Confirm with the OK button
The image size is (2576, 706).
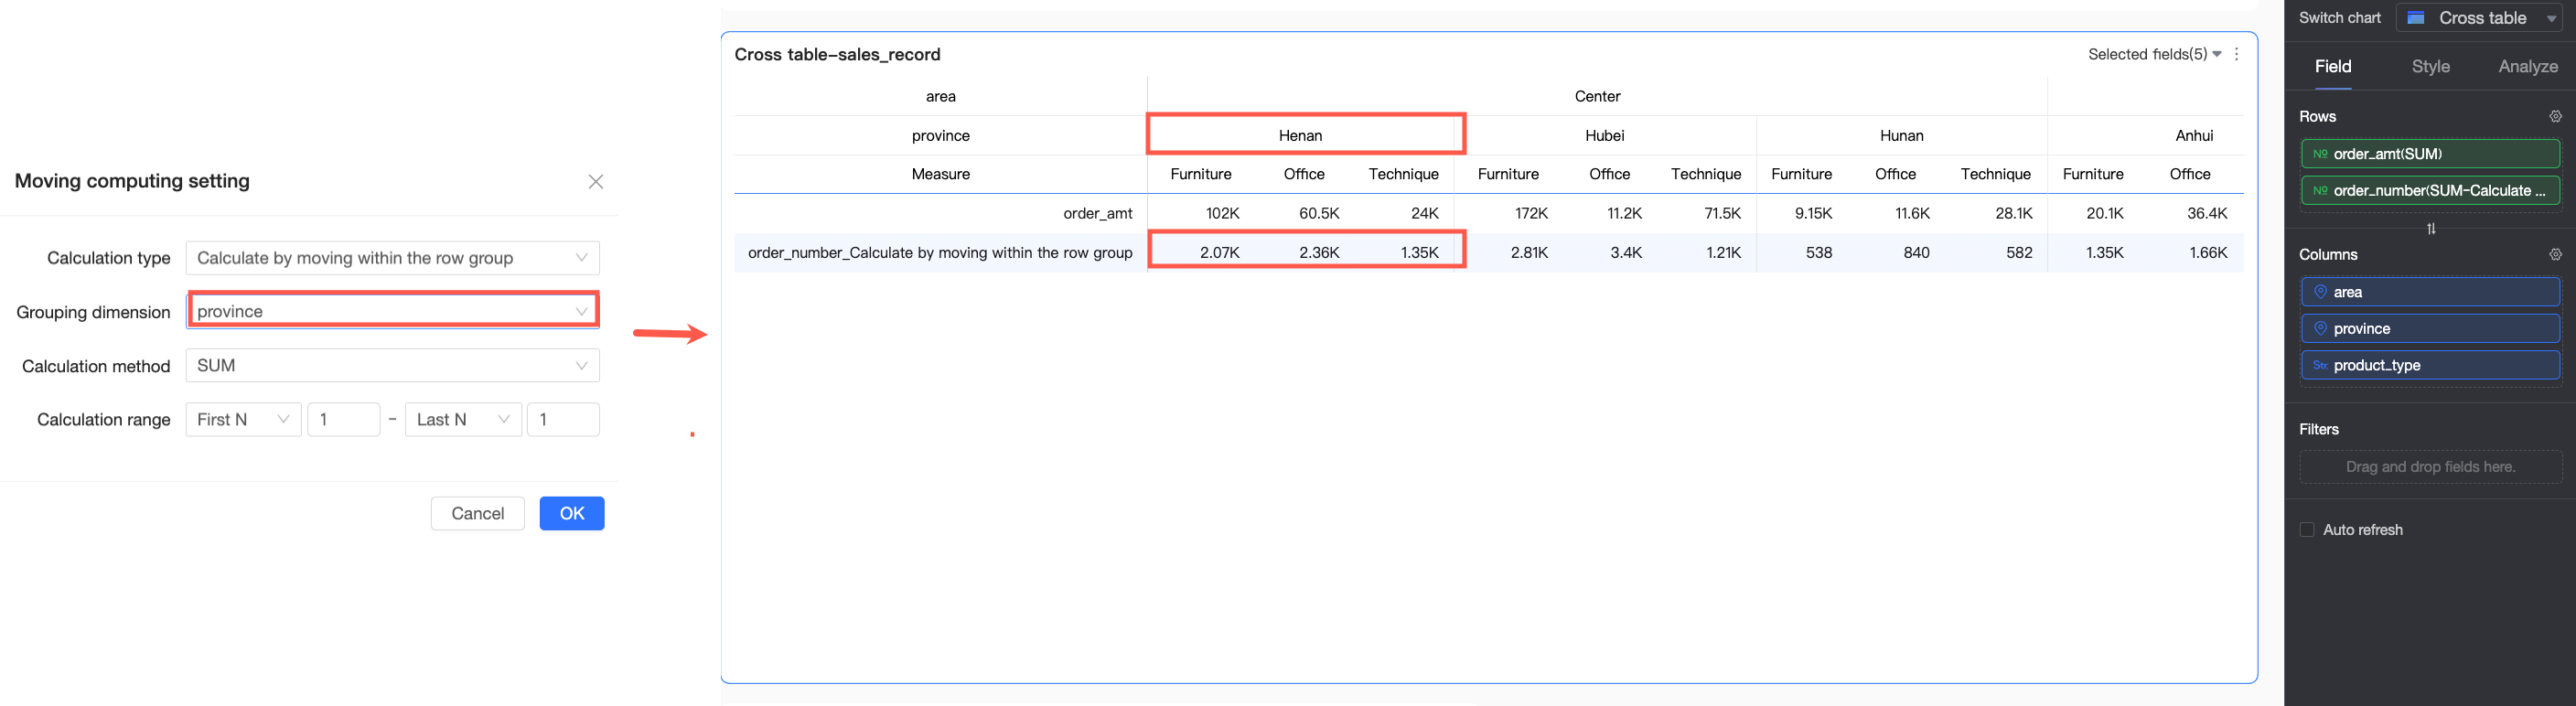(x=572, y=513)
